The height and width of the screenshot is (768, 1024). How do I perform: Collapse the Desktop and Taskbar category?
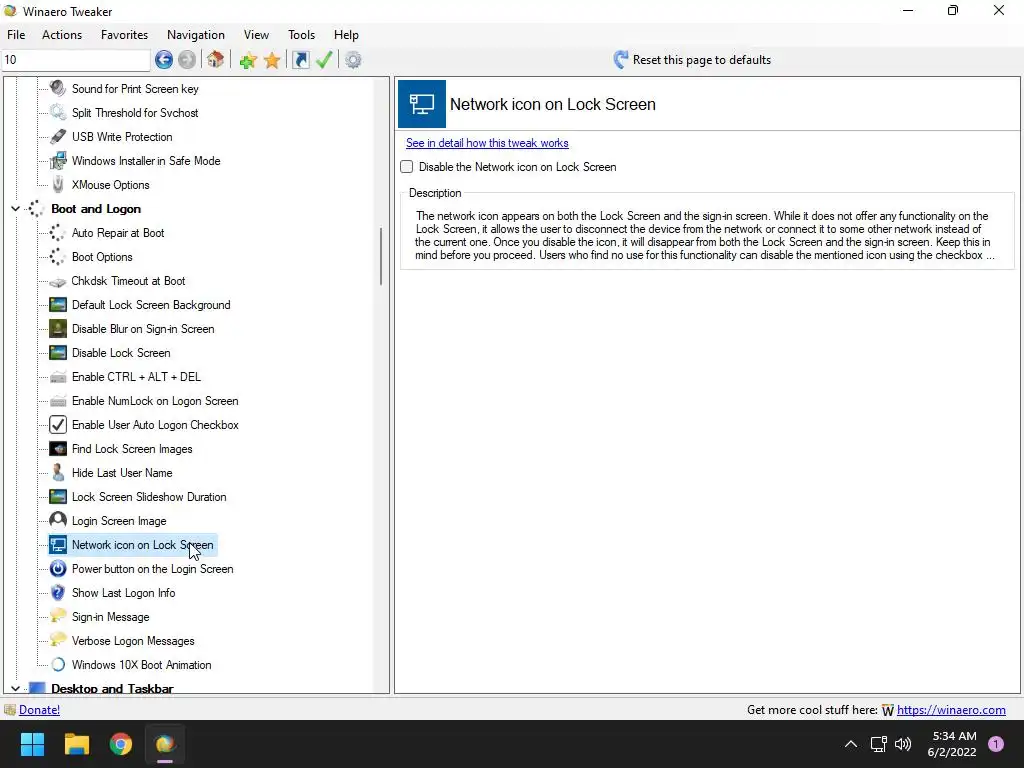(x=15, y=688)
